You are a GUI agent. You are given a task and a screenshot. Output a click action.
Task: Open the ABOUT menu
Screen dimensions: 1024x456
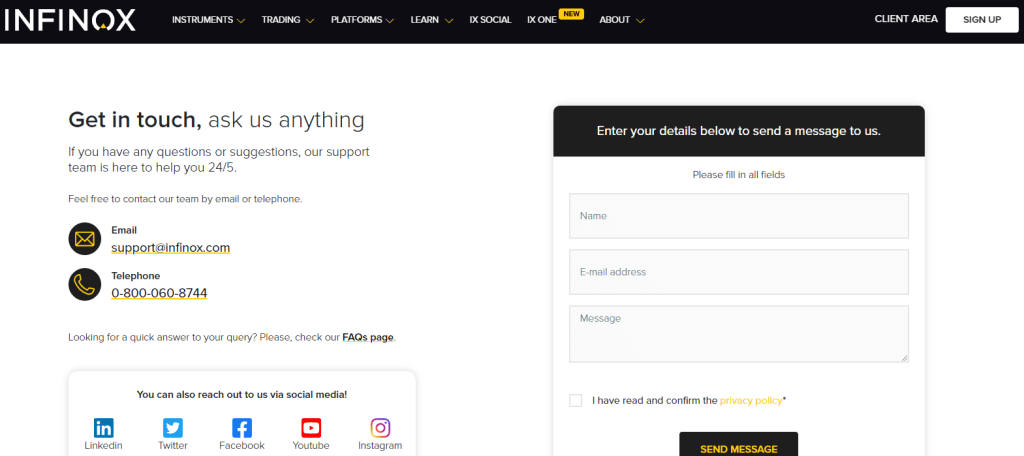(x=615, y=20)
